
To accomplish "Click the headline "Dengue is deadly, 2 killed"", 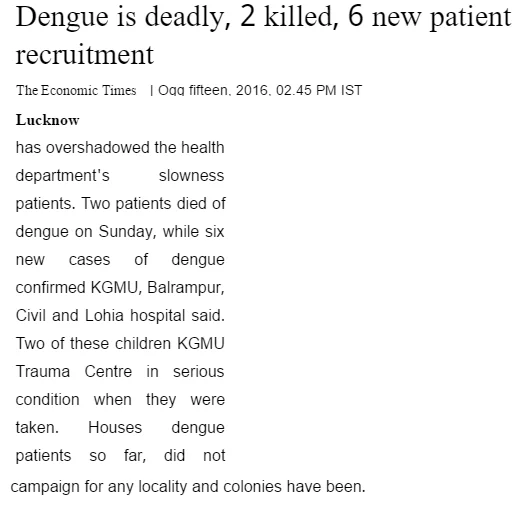I will coord(175,17).
